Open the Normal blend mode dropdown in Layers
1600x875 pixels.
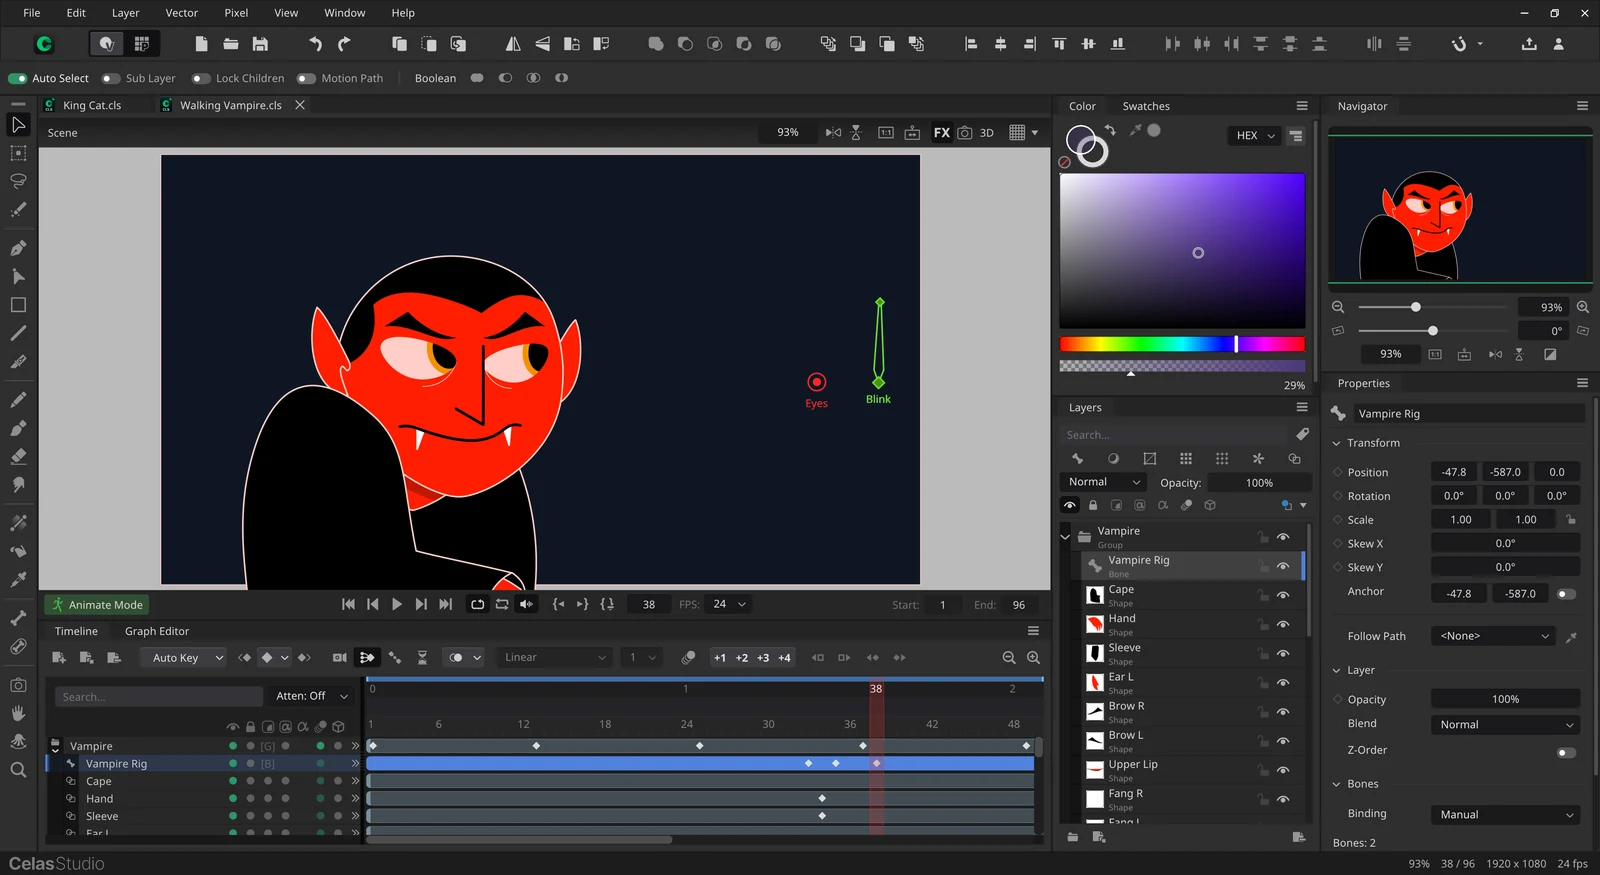1104,482
